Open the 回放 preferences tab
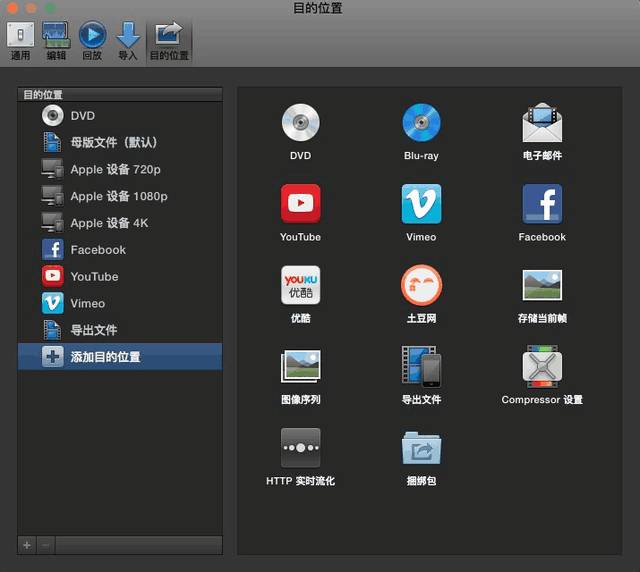The height and width of the screenshot is (572, 640). tap(92, 42)
